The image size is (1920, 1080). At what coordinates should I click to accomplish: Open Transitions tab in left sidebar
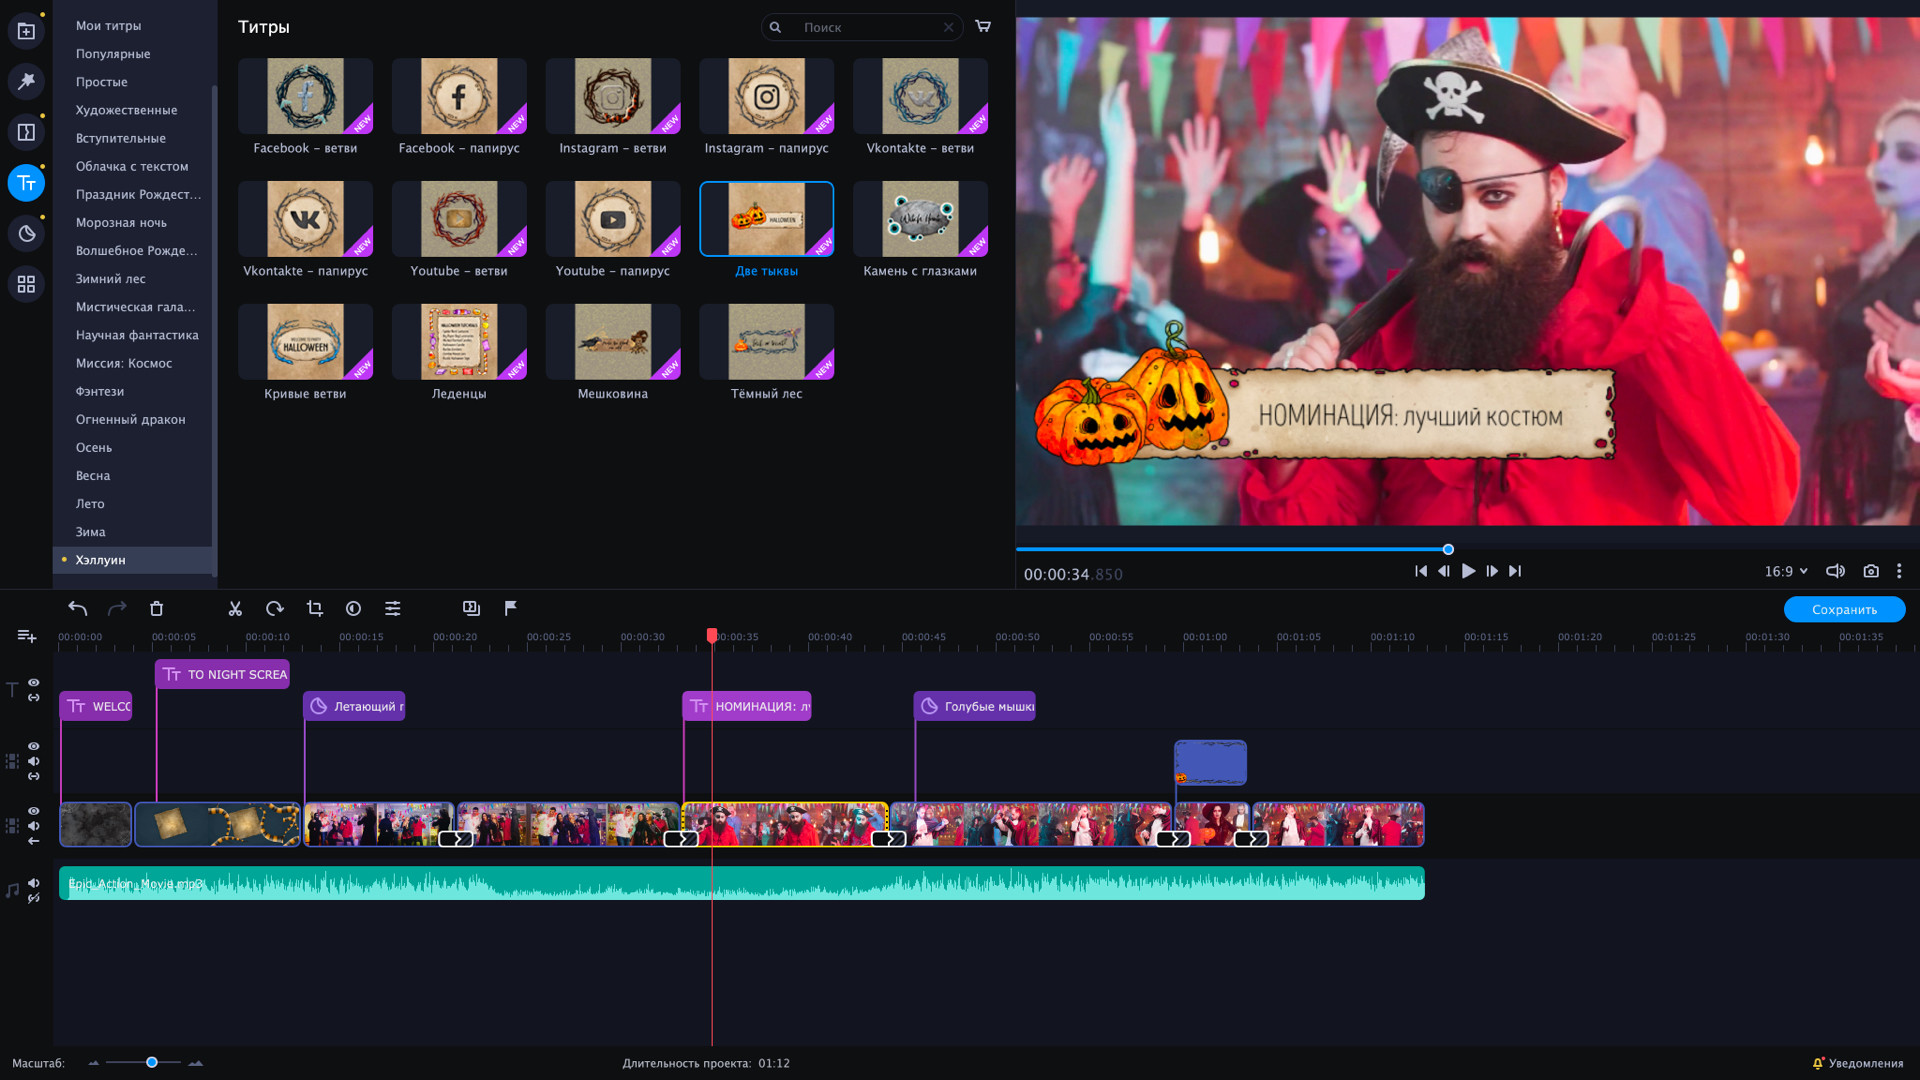pos(26,132)
